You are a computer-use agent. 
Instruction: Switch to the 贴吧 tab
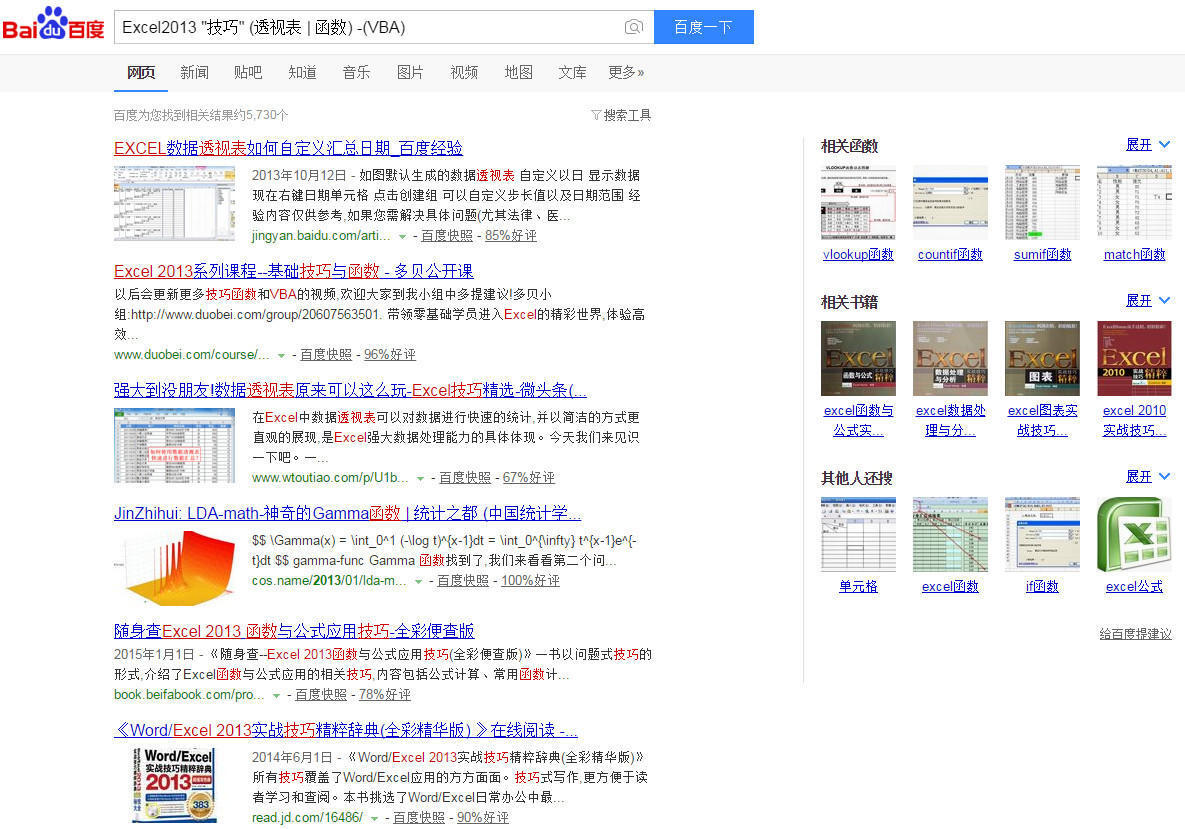click(x=248, y=73)
